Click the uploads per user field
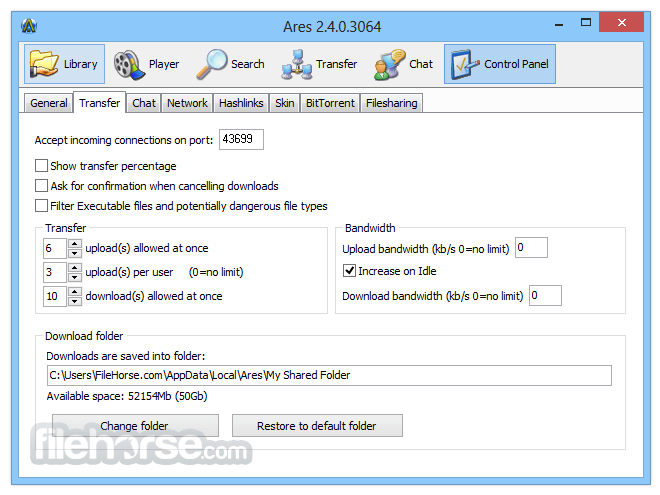 pos(55,272)
